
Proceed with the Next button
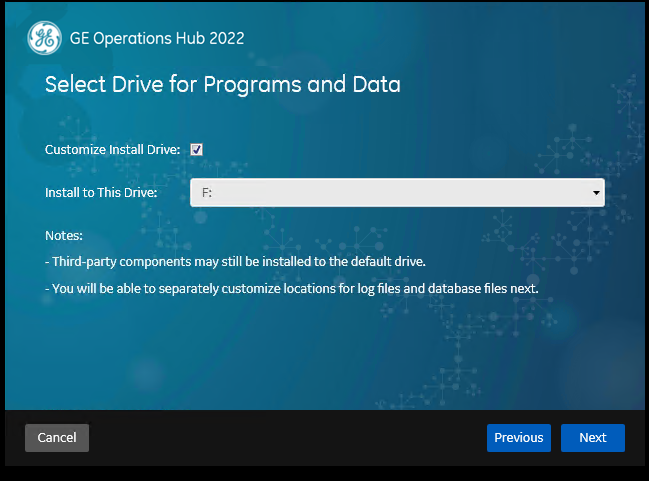click(593, 438)
